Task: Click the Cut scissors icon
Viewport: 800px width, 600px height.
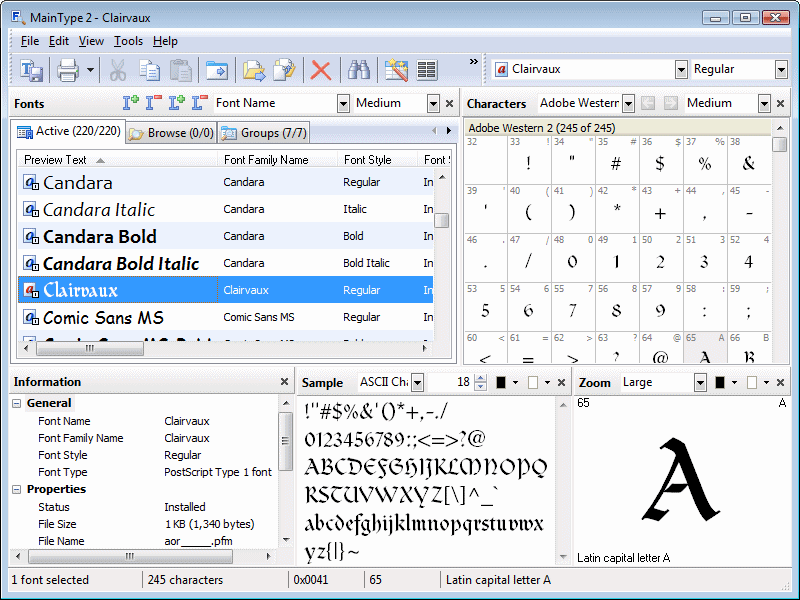Action: (x=117, y=70)
